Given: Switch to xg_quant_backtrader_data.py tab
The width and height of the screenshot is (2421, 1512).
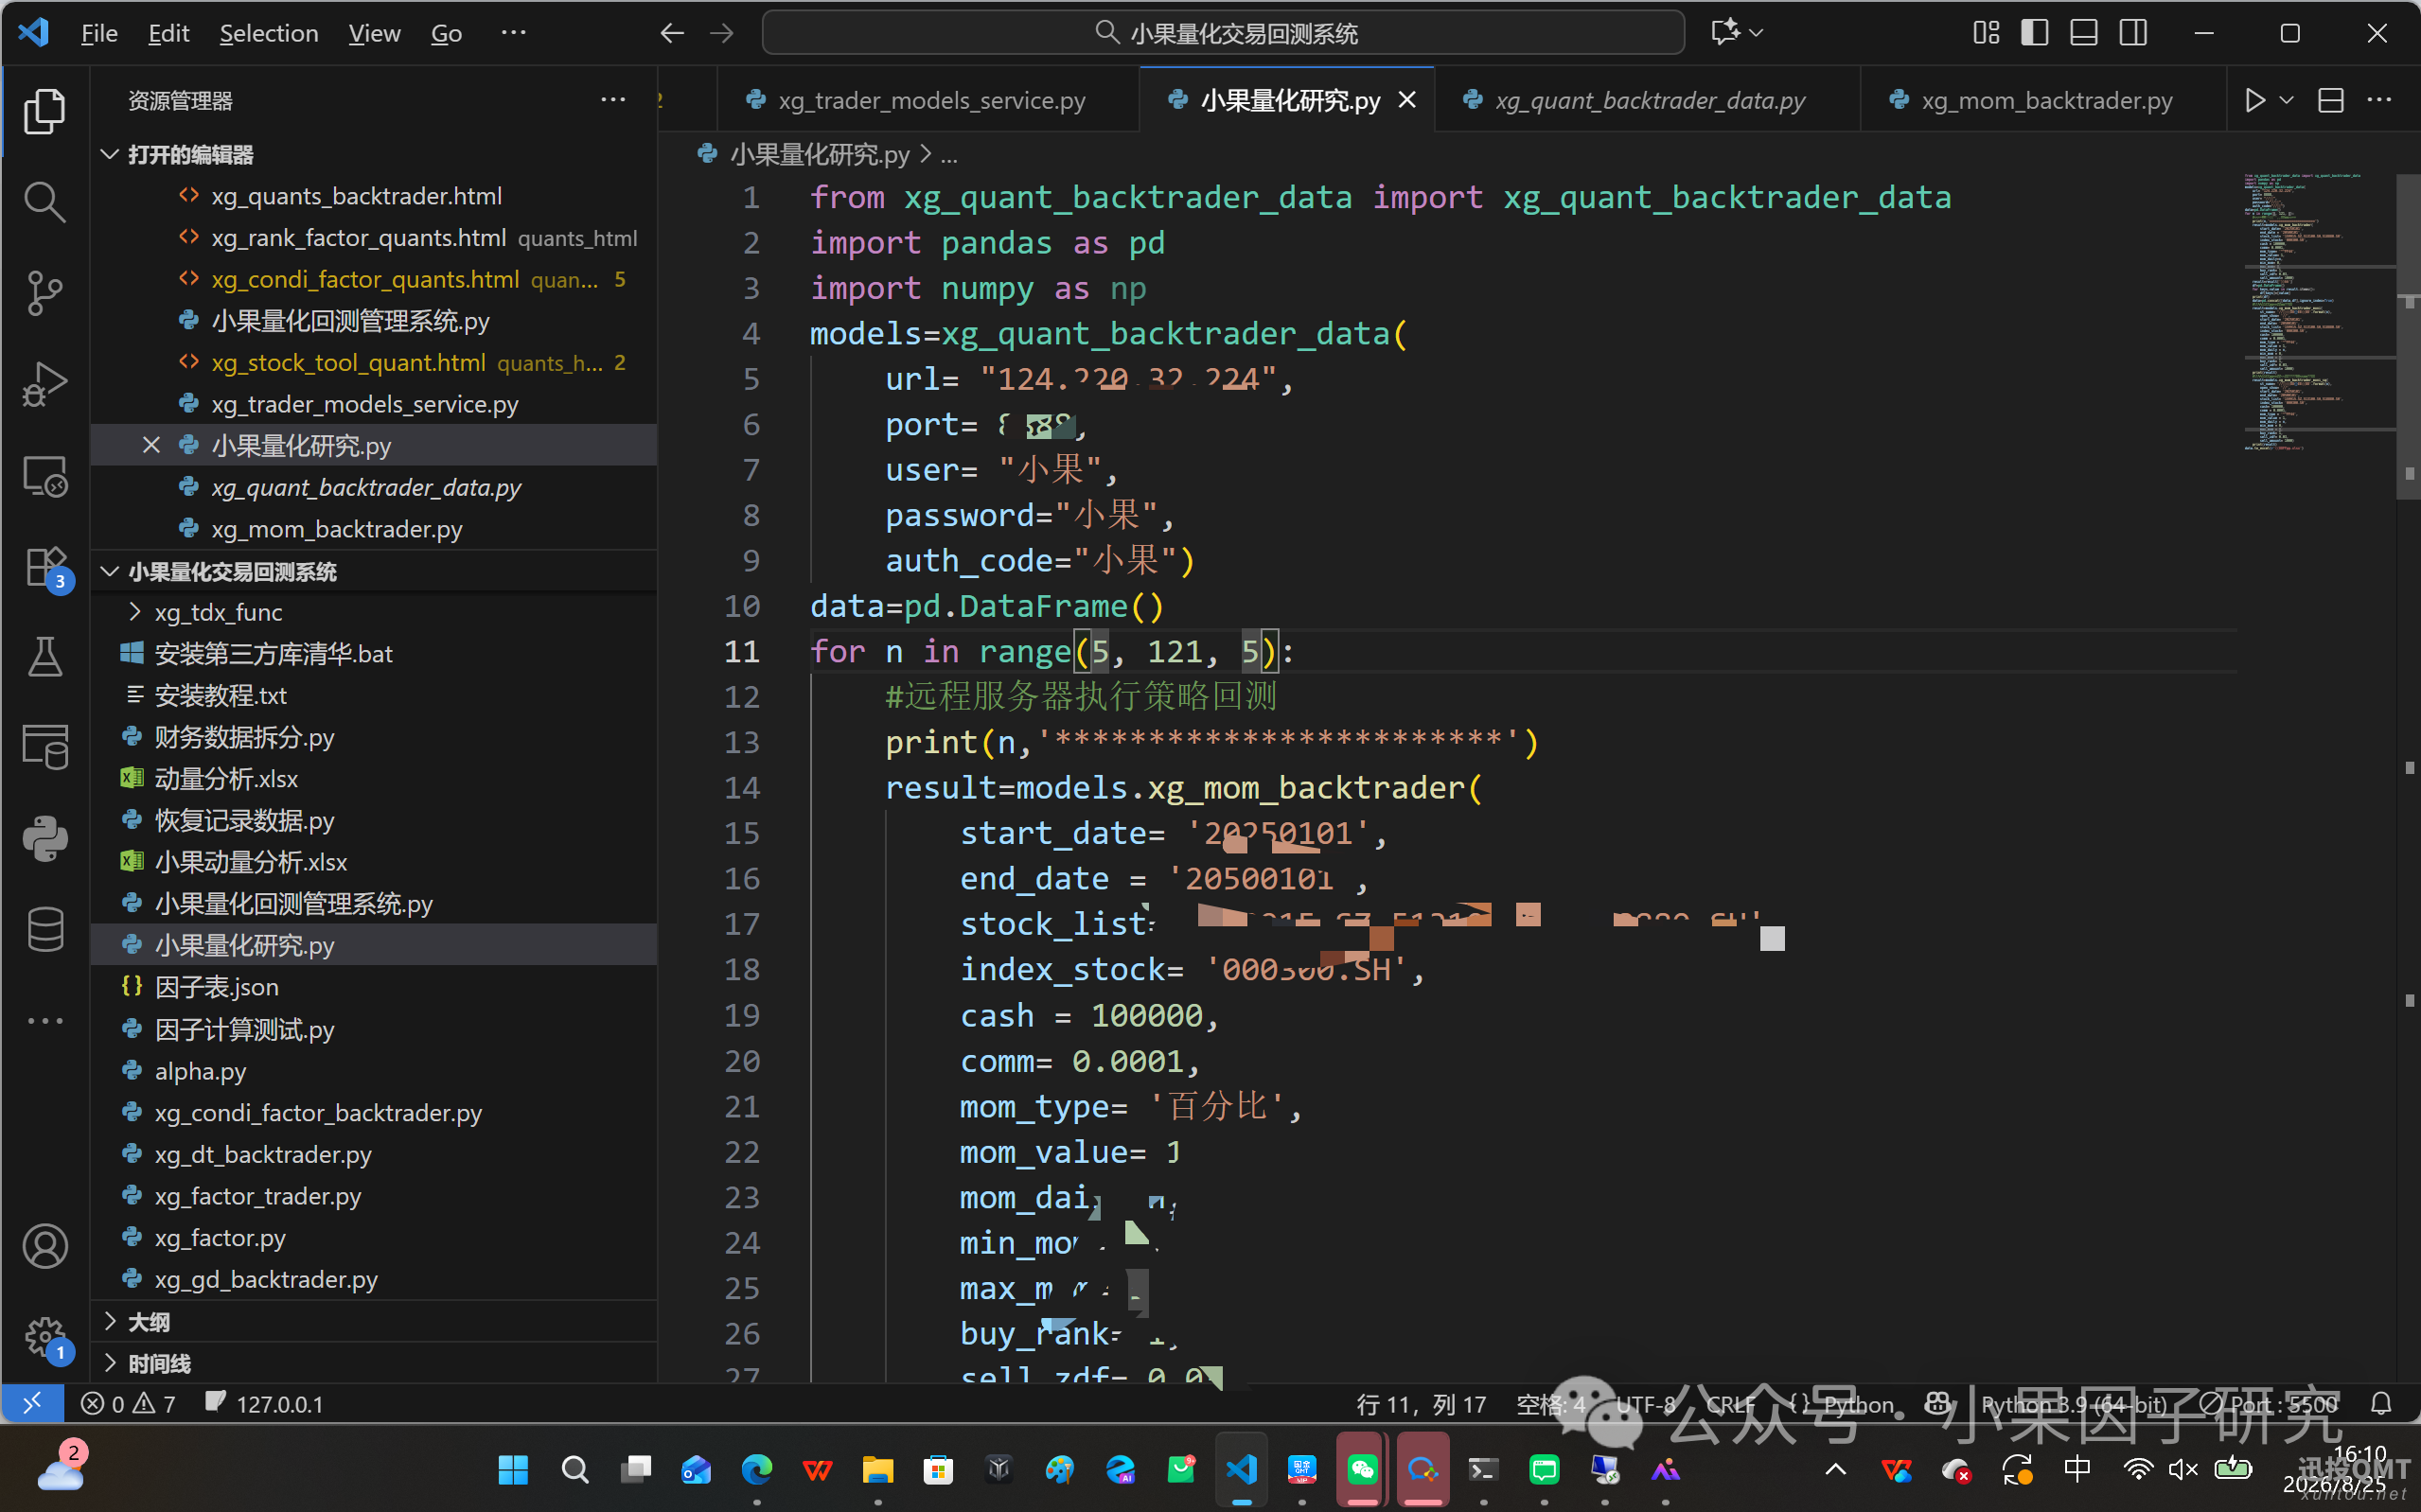Looking at the screenshot, I should [1647, 100].
